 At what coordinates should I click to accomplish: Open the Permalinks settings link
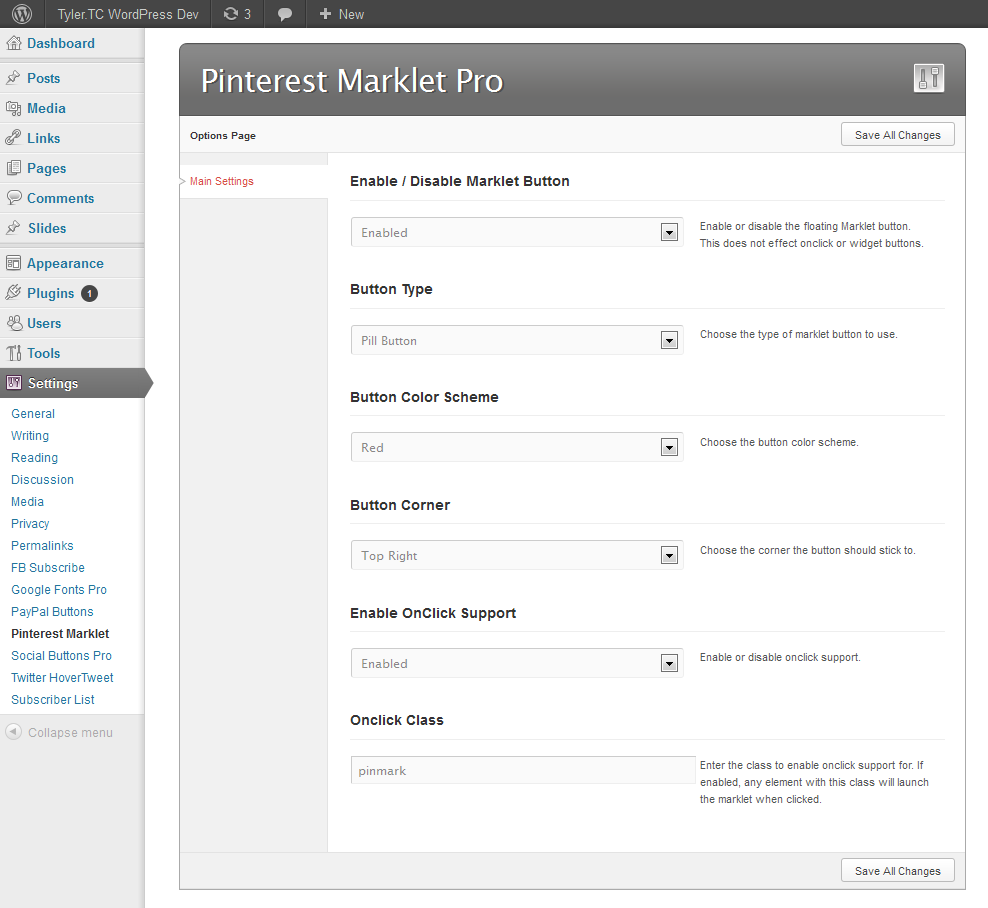pyautogui.click(x=42, y=546)
